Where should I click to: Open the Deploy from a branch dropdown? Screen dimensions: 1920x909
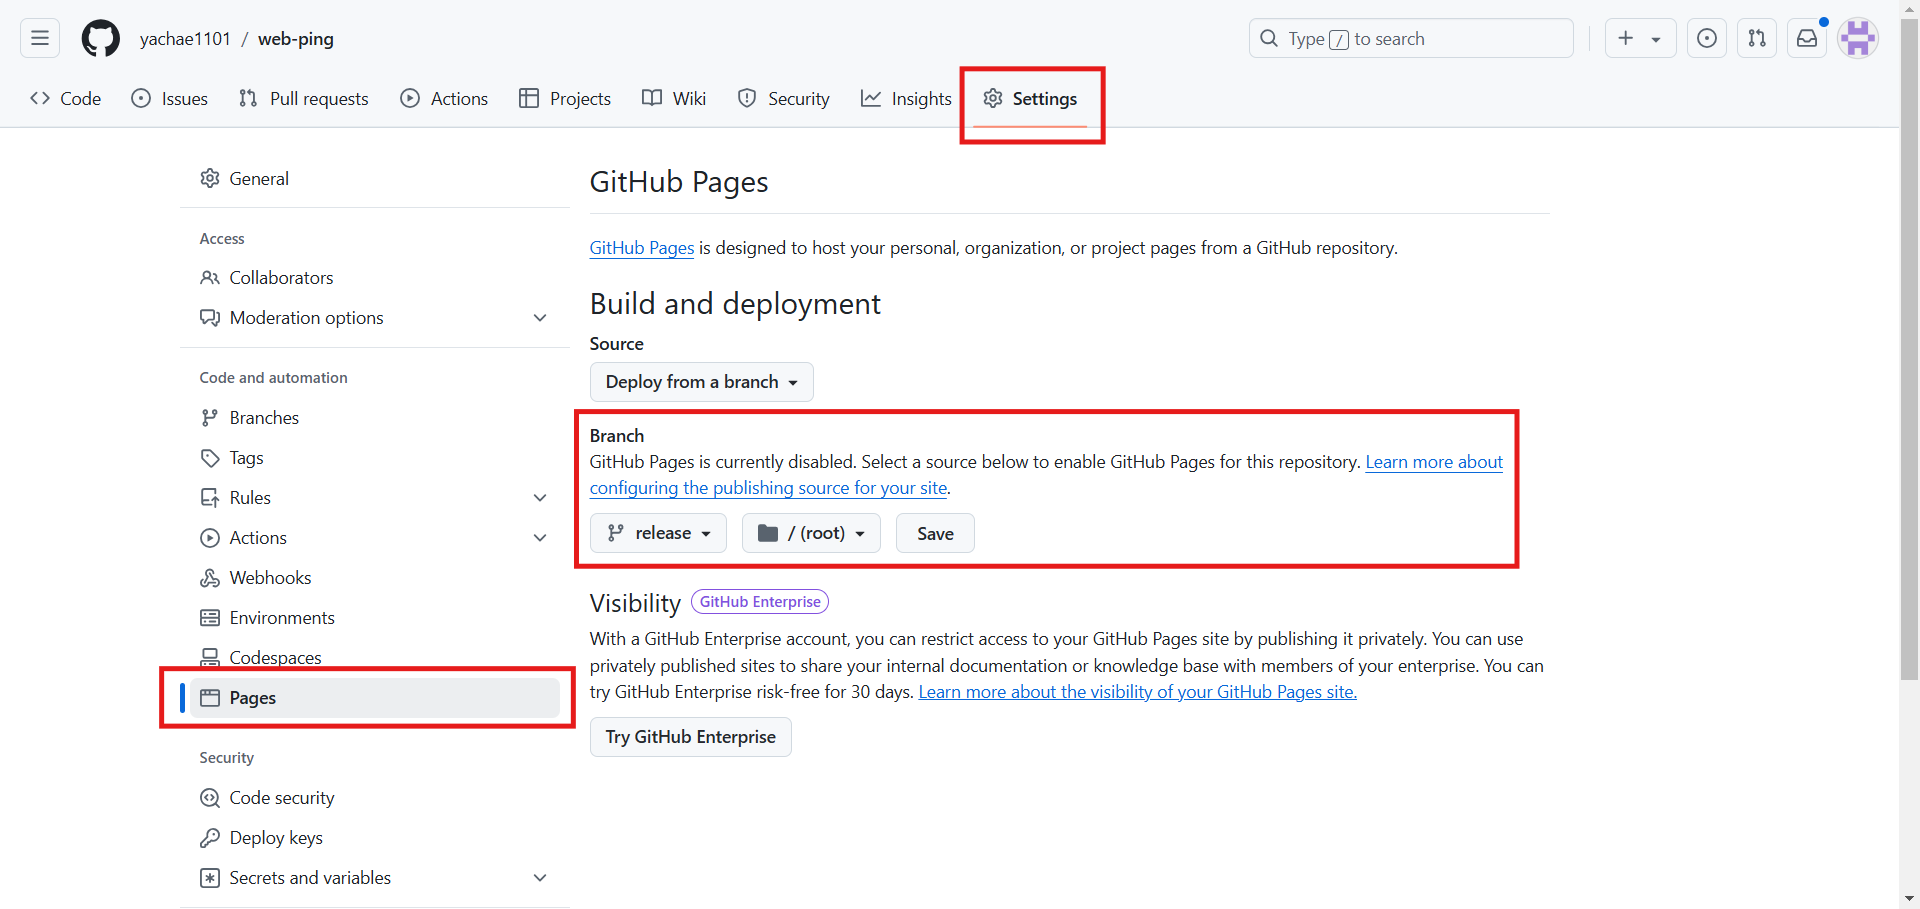pyautogui.click(x=702, y=382)
